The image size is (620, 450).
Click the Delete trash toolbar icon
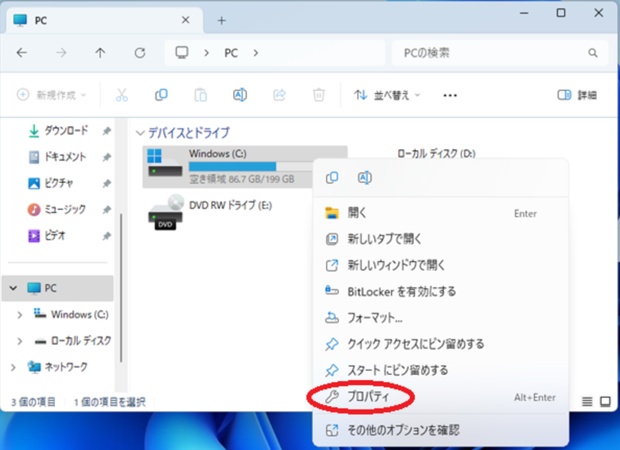point(319,95)
